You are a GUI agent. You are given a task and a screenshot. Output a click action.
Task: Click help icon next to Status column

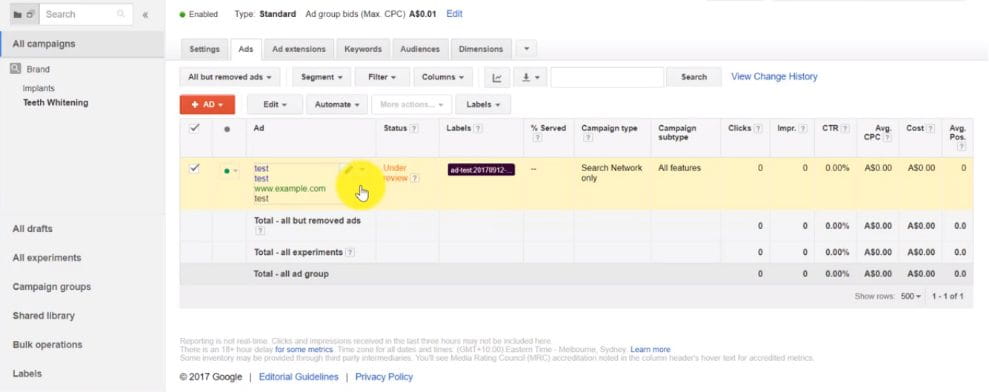pyautogui.click(x=414, y=128)
